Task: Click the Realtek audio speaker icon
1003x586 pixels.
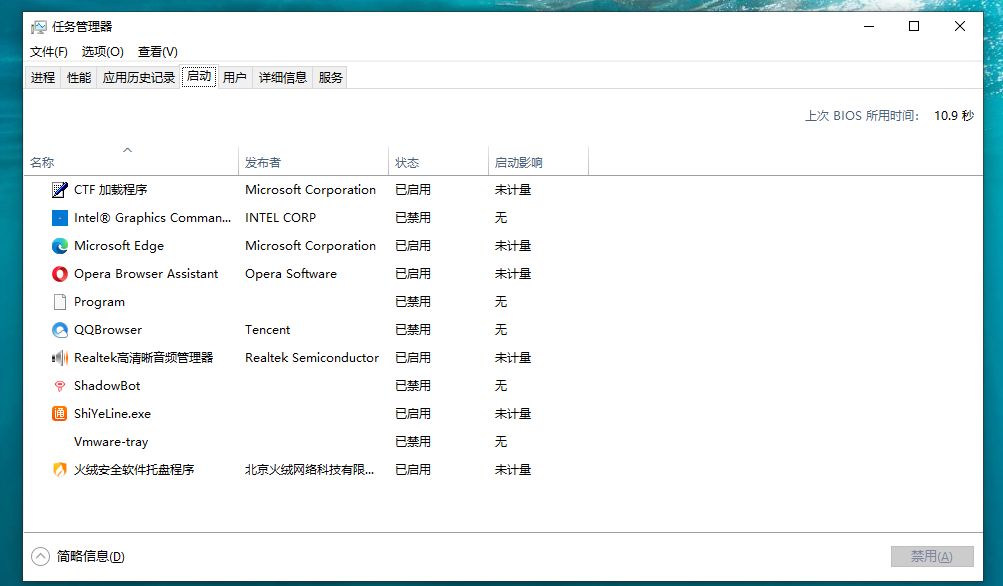Action: click(x=59, y=358)
